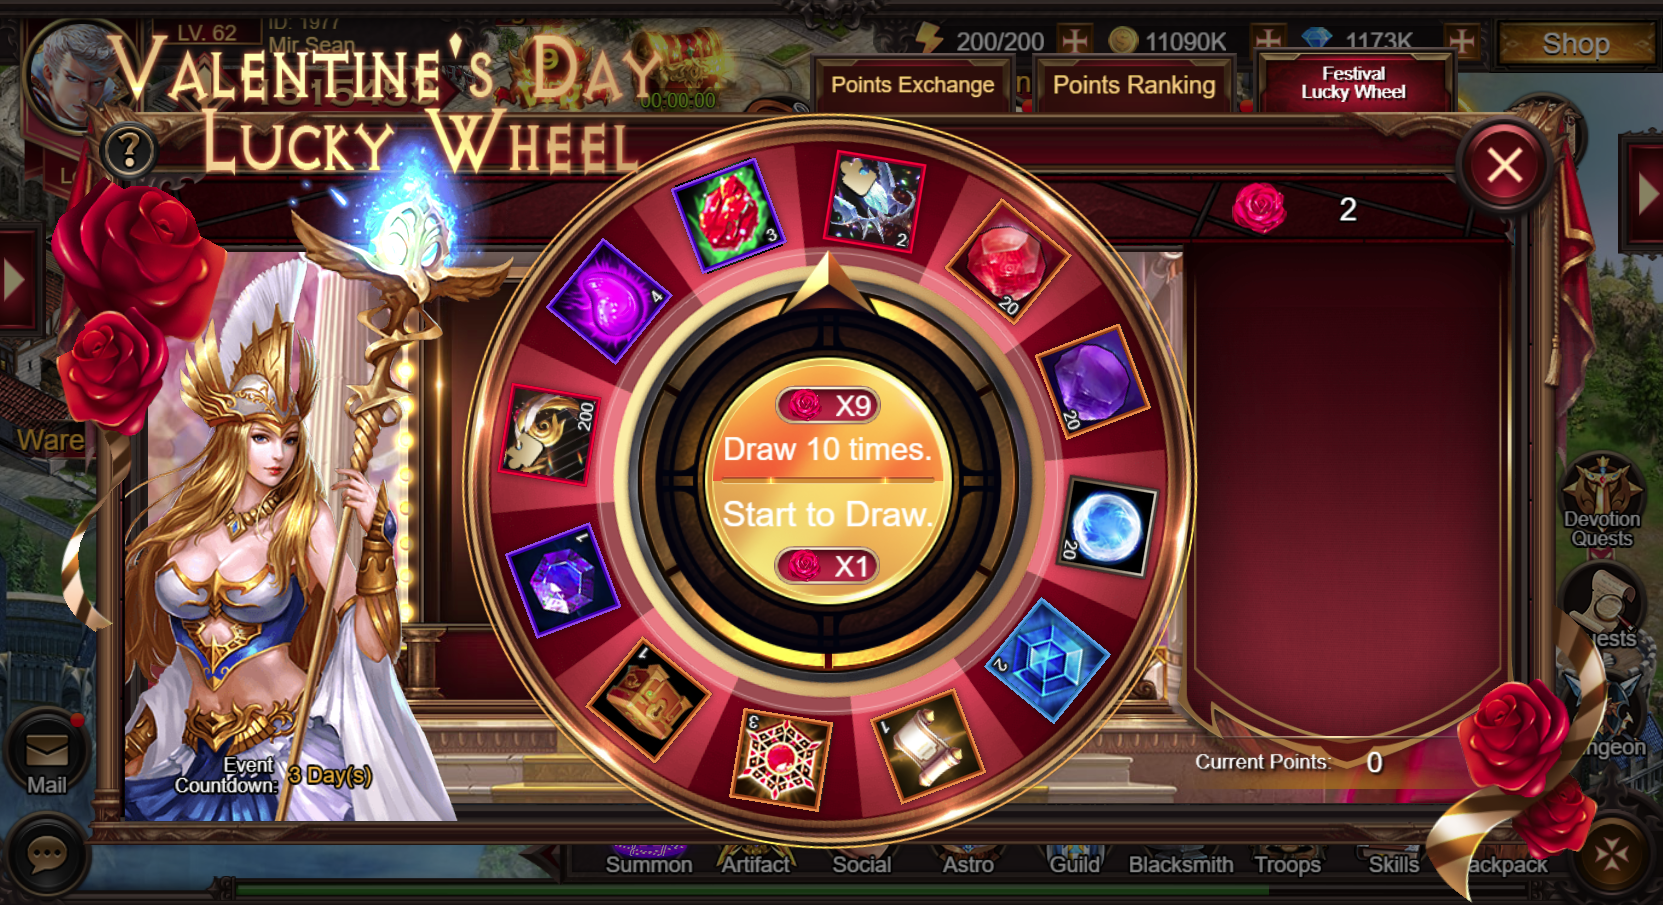
Task: Select the Festival Lucky Wheel tab
Action: (x=1353, y=83)
